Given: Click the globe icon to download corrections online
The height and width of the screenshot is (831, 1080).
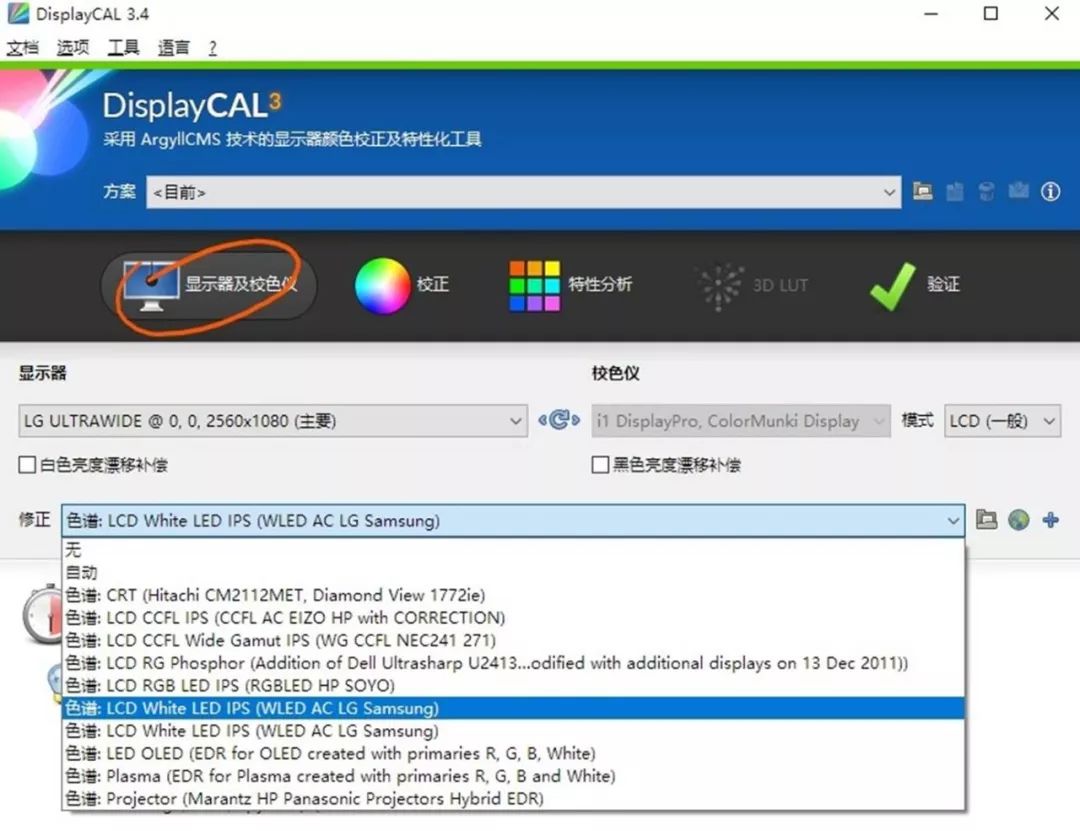Looking at the screenshot, I should click(1019, 520).
